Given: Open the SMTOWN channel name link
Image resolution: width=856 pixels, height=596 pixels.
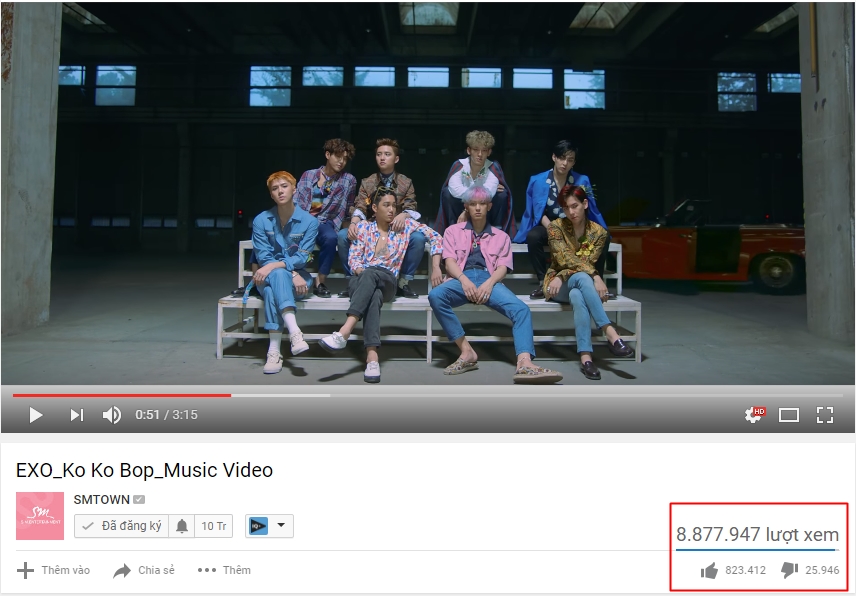Looking at the screenshot, I should 102,499.
